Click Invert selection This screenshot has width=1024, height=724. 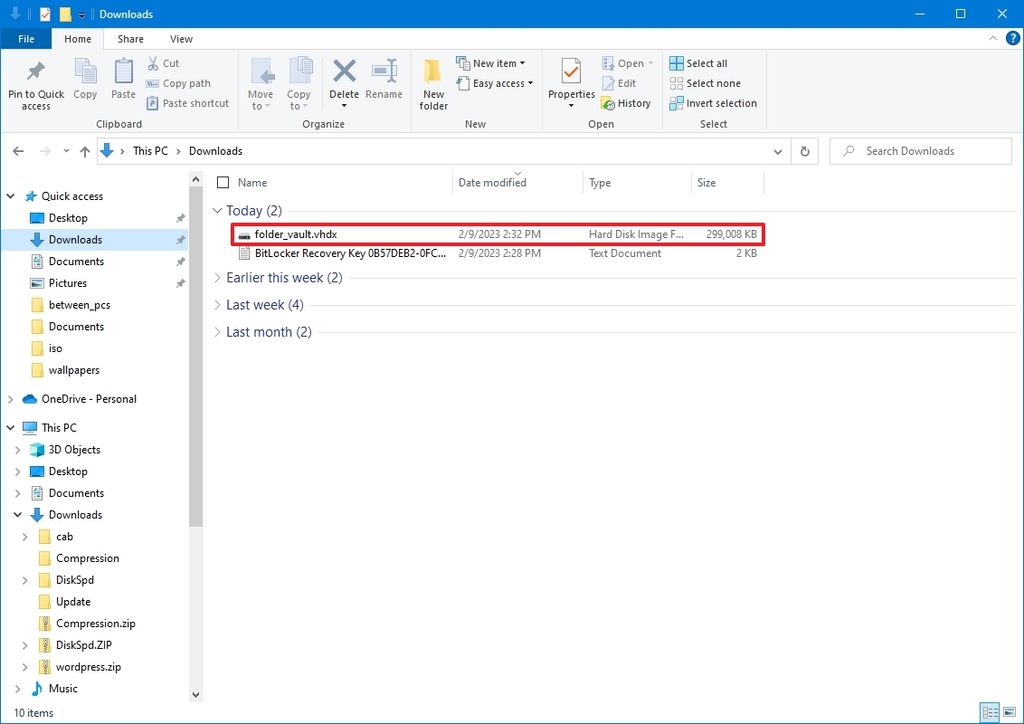click(713, 103)
